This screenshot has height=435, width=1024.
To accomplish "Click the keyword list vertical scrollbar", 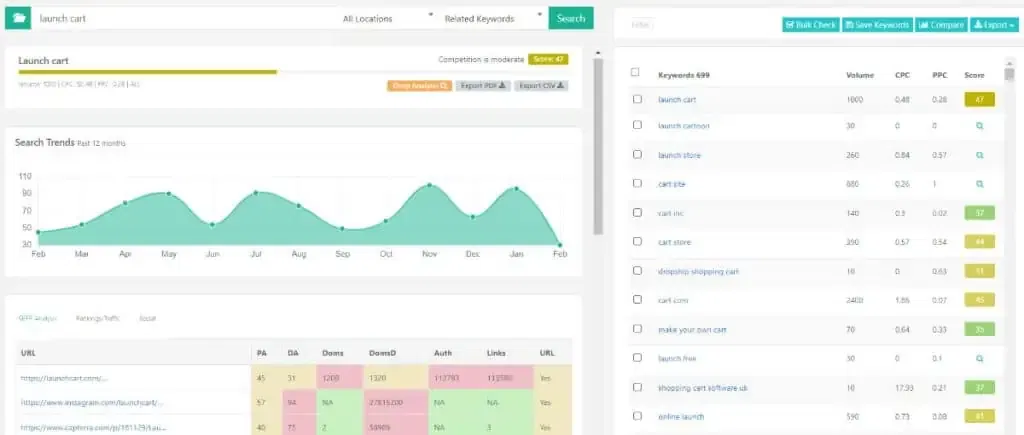I will (1010, 73).
